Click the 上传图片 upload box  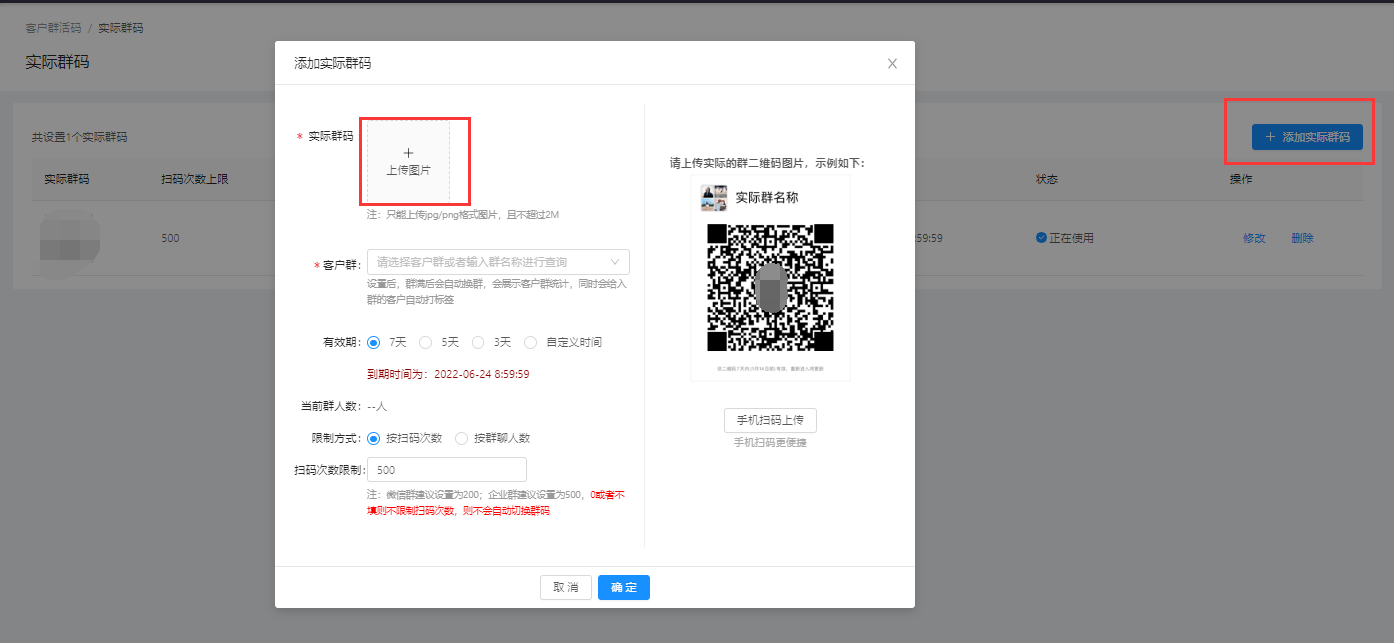coord(408,161)
